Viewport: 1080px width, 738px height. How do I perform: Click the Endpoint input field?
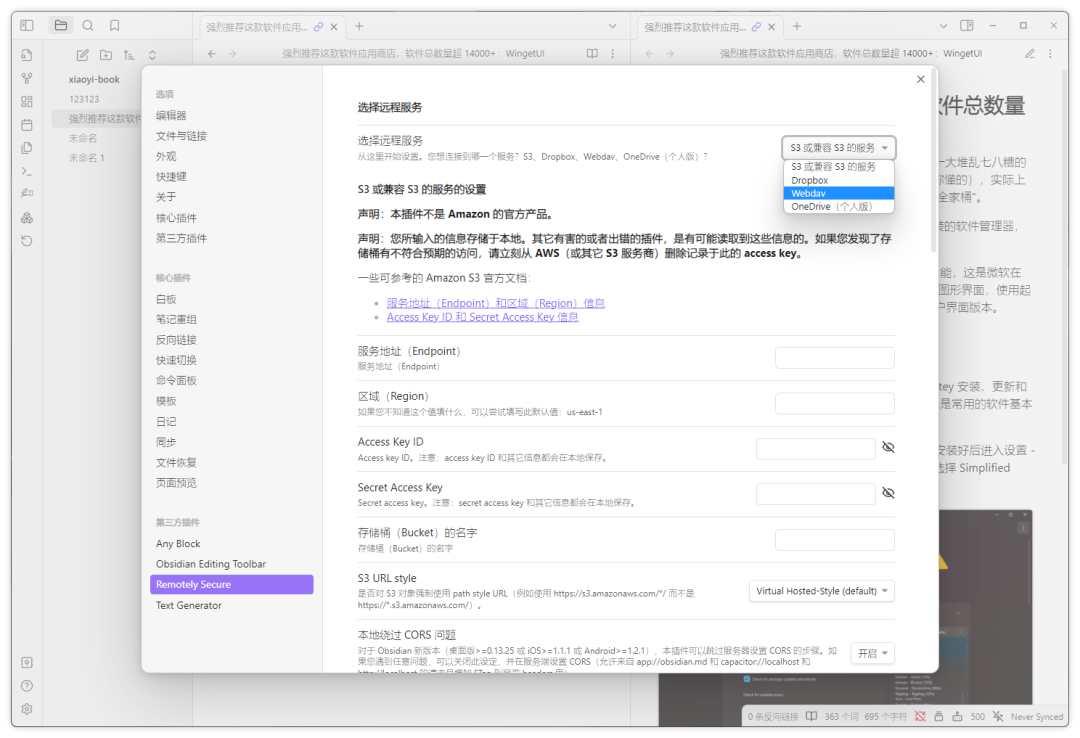pyautogui.click(x=835, y=358)
